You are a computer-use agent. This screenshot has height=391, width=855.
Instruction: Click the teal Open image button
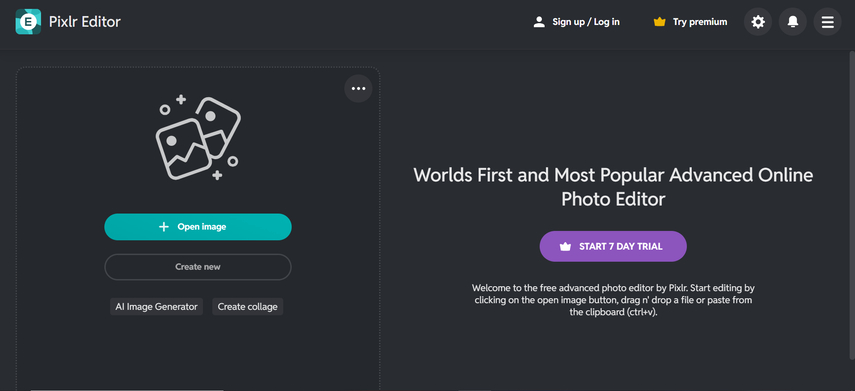click(198, 227)
